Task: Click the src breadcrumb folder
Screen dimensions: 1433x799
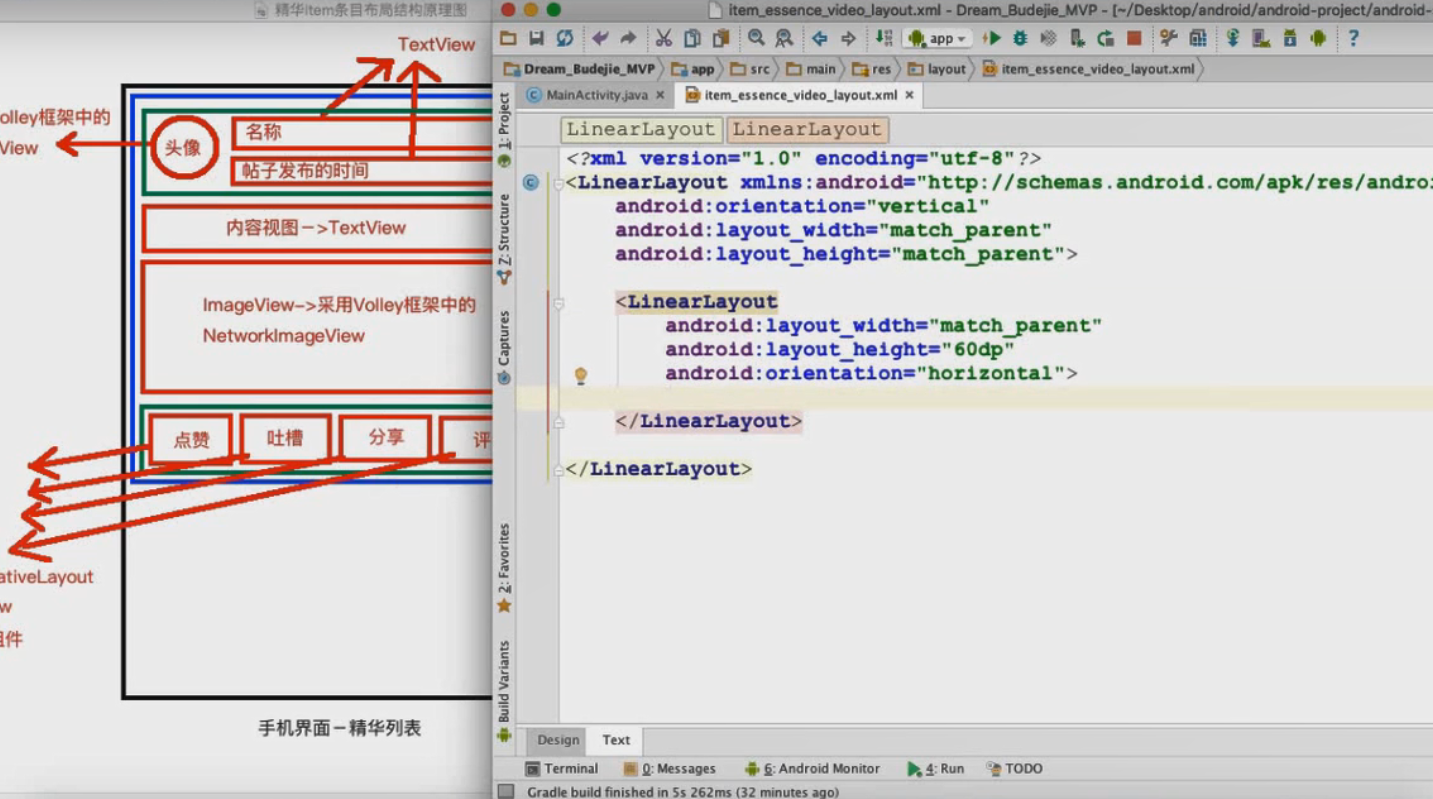Action: point(750,69)
